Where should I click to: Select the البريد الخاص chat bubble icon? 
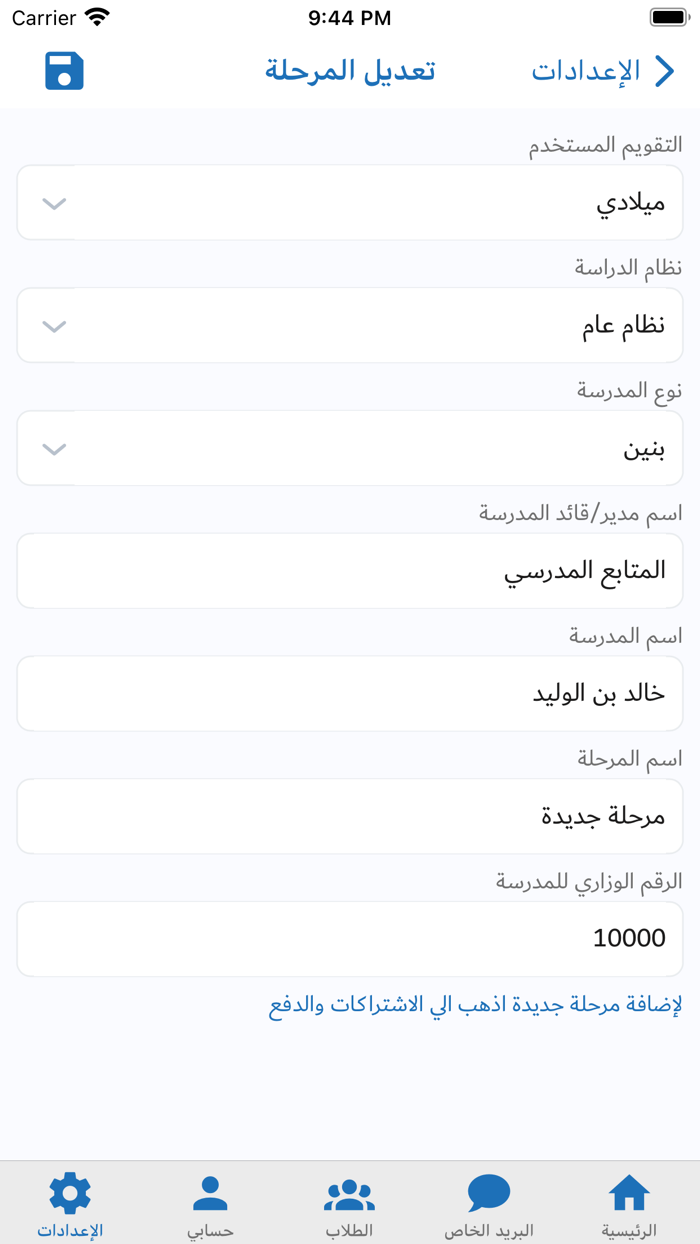[489, 1192]
